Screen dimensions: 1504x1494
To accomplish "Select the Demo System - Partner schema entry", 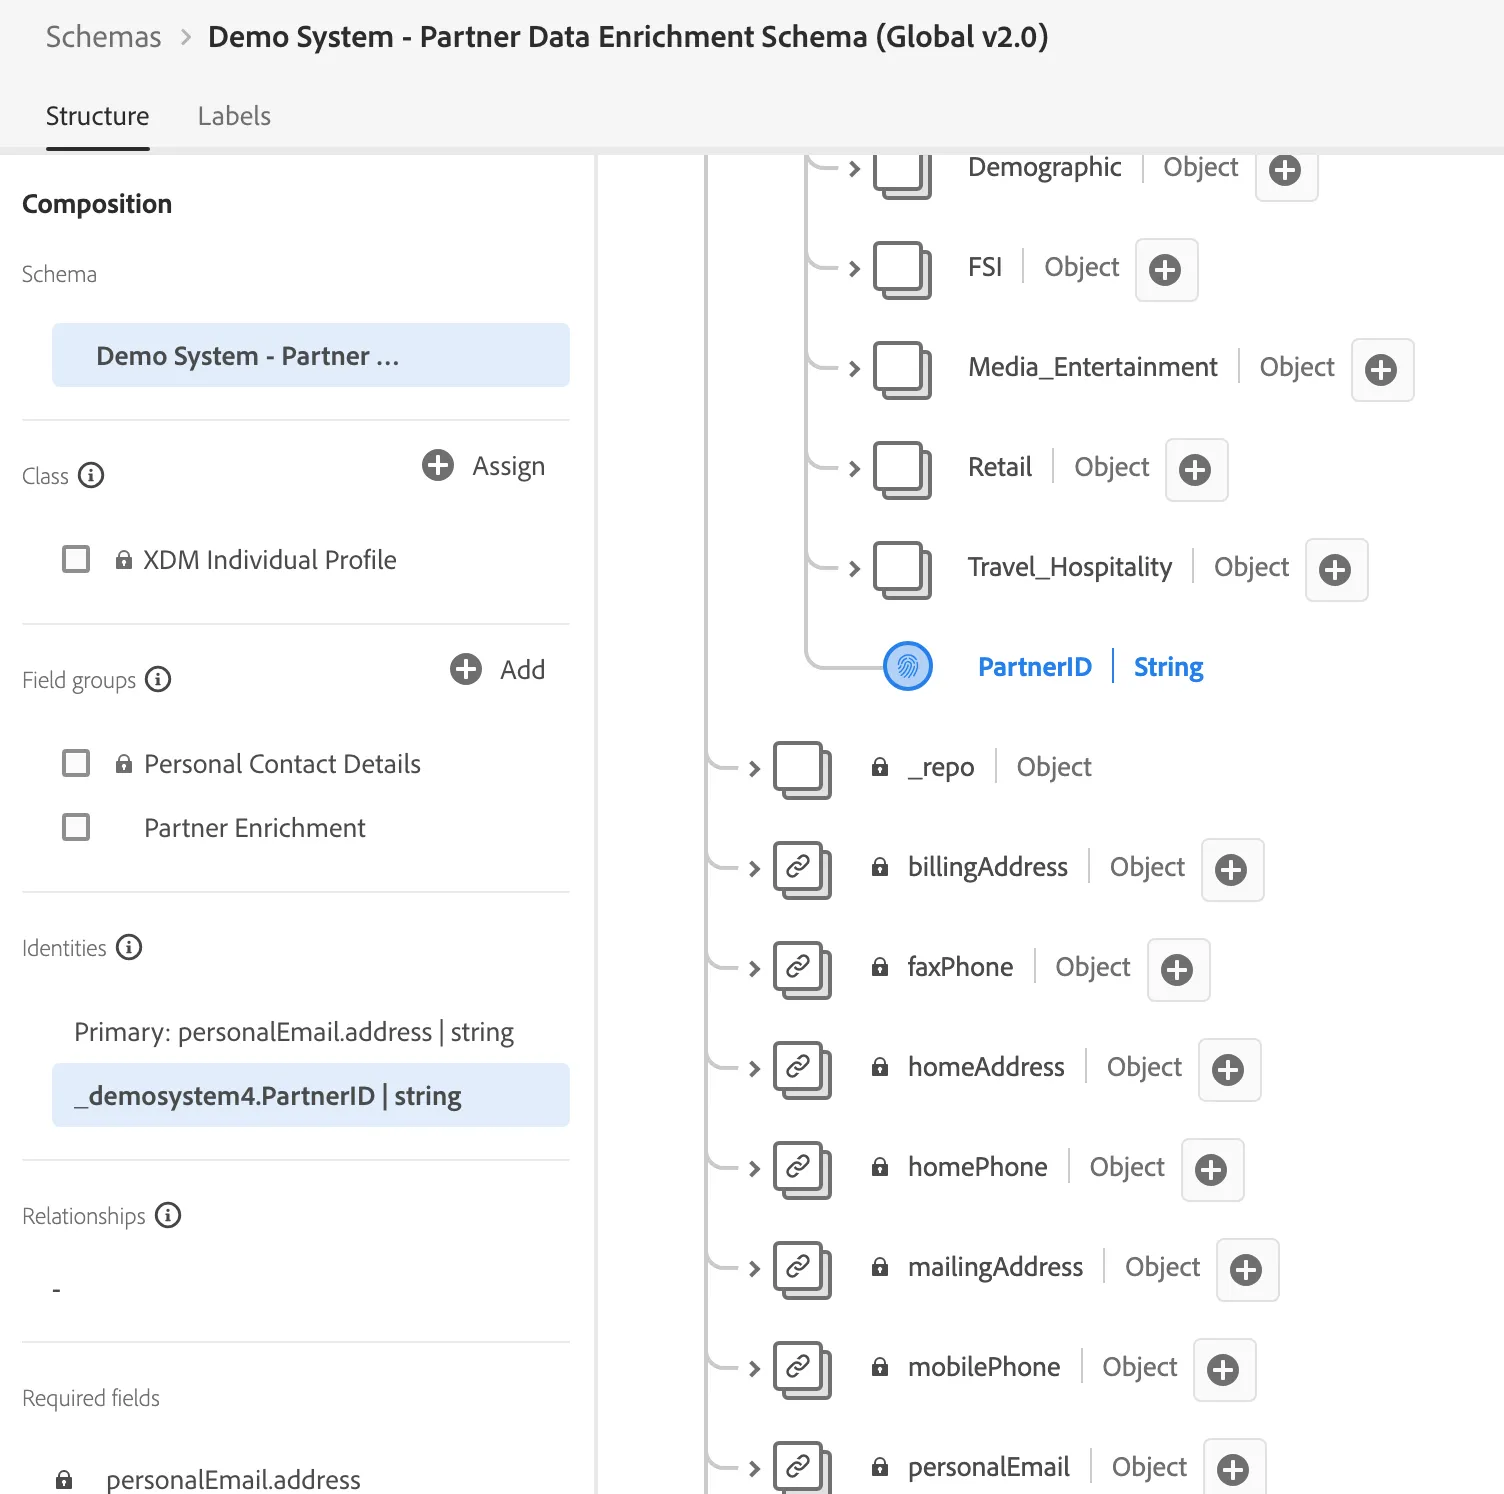I will pos(311,355).
